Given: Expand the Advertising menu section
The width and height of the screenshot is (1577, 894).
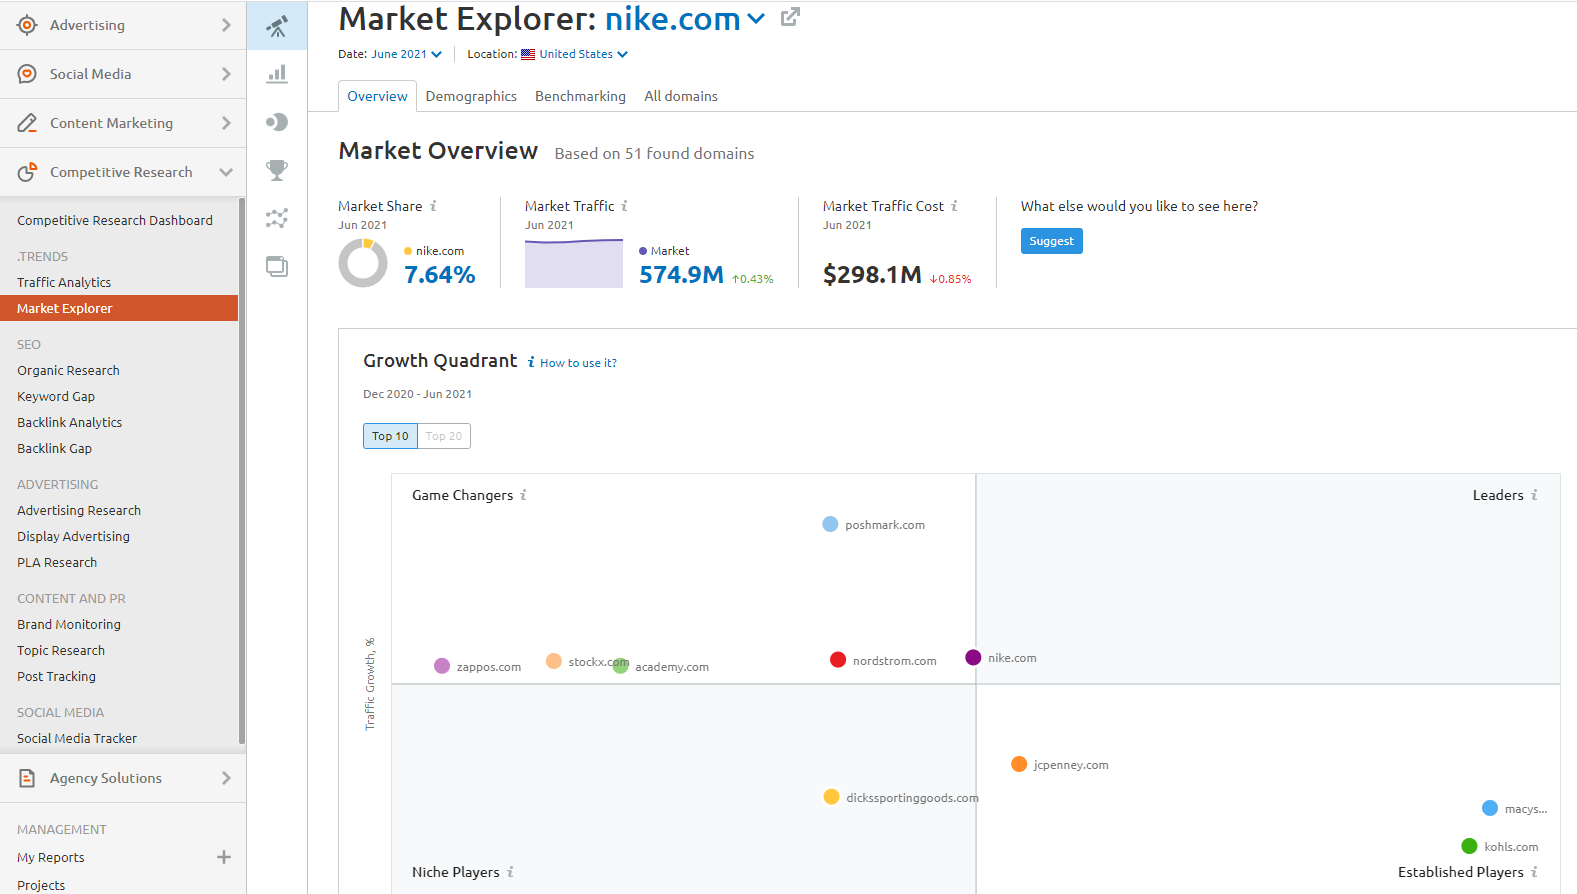Looking at the screenshot, I should (x=226, y=25).
